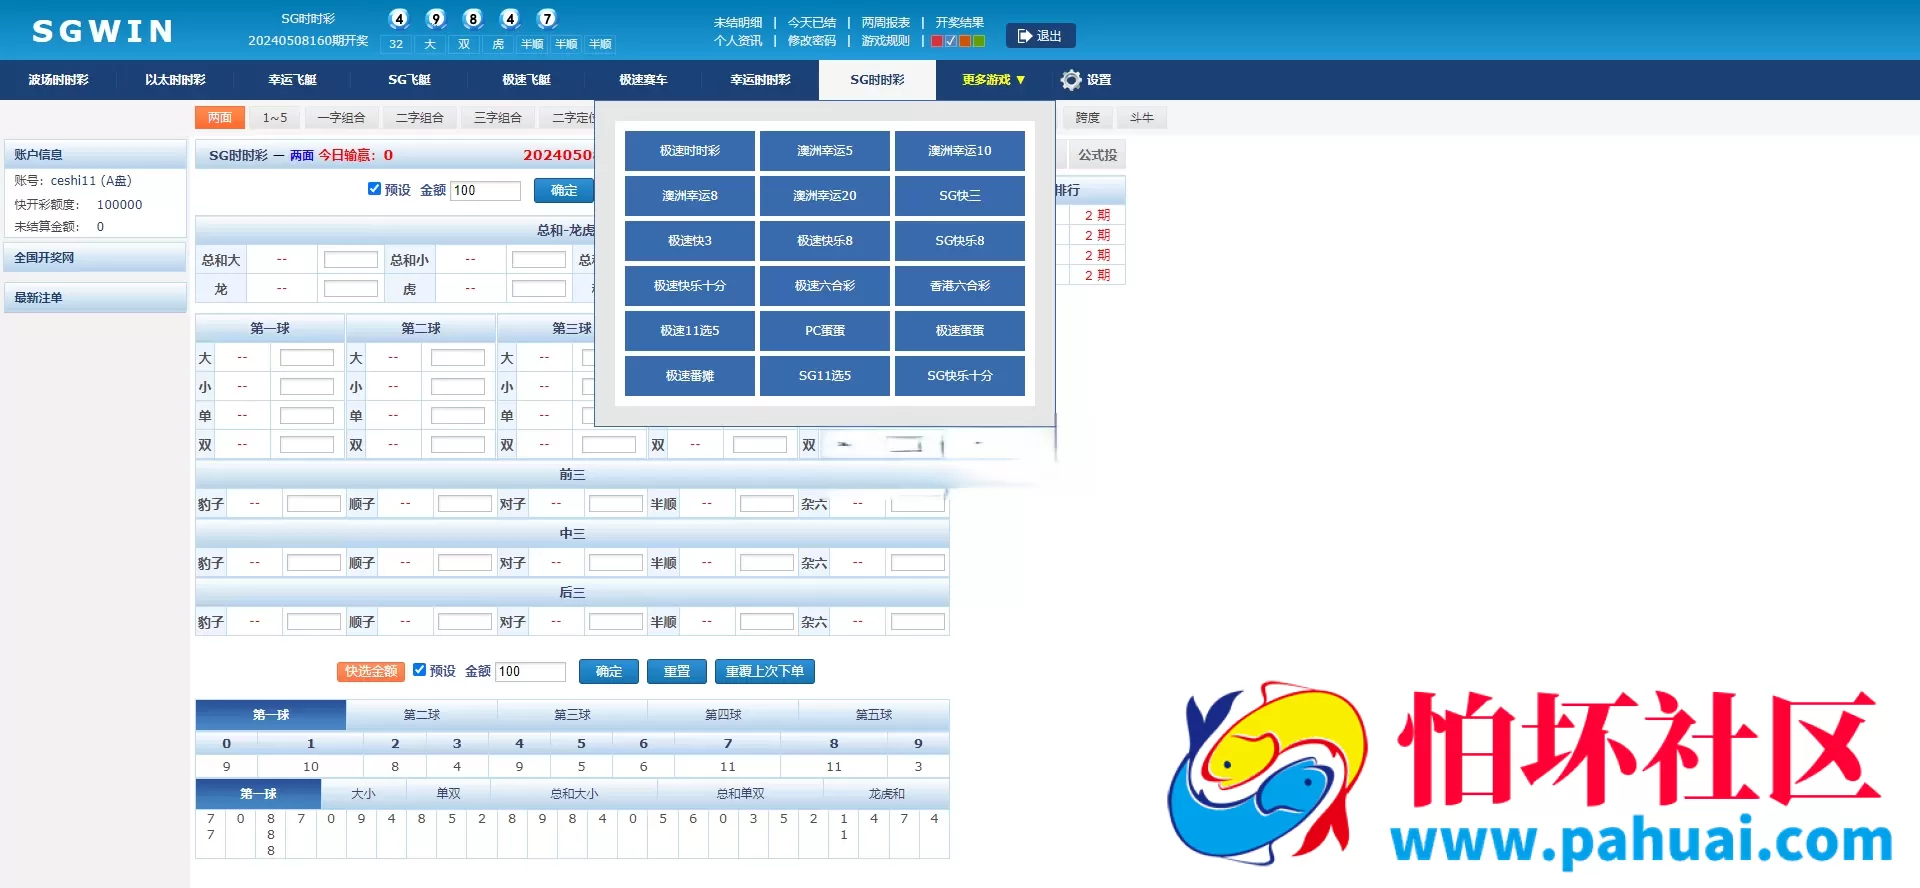The width and height of the screenshot is (1920, 888).
Task: Choose 香港六合彩 from more games
Action: (960, 286)
